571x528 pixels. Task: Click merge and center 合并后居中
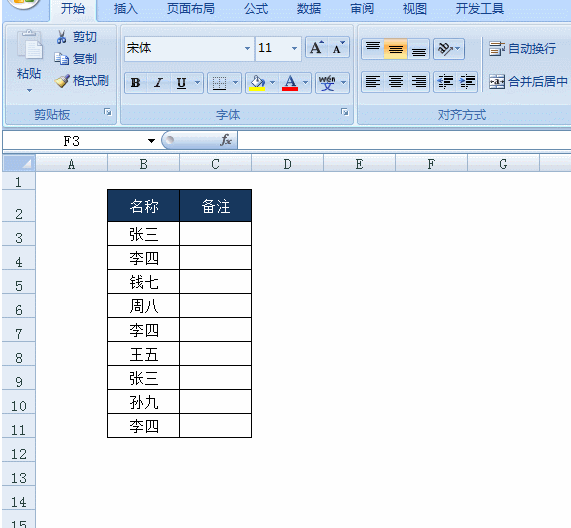(528, 82)
